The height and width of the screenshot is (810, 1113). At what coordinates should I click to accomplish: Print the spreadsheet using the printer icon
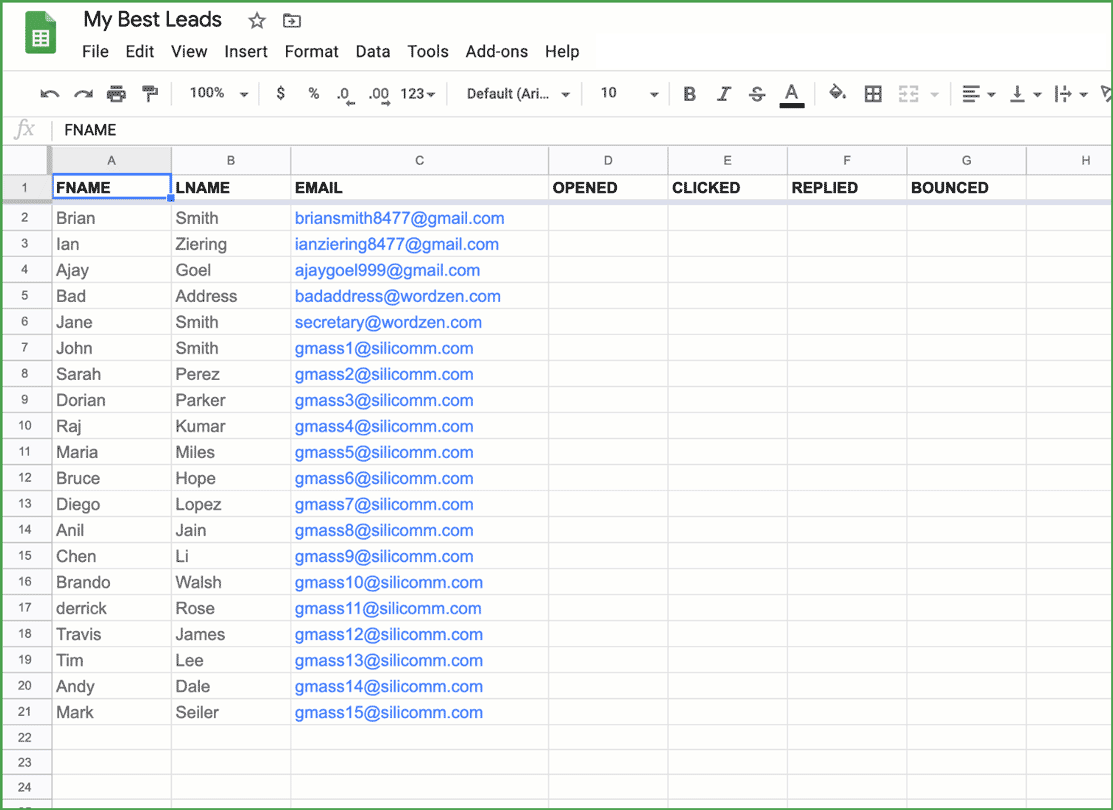117,94
